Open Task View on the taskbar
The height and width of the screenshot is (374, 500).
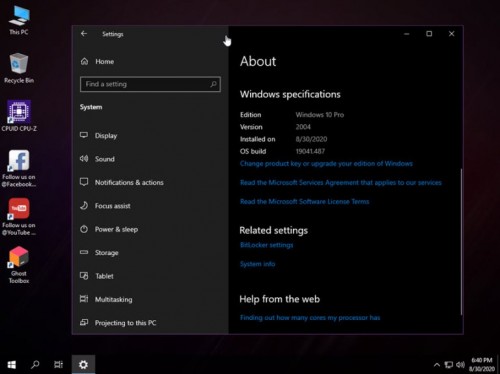(58, 365)
